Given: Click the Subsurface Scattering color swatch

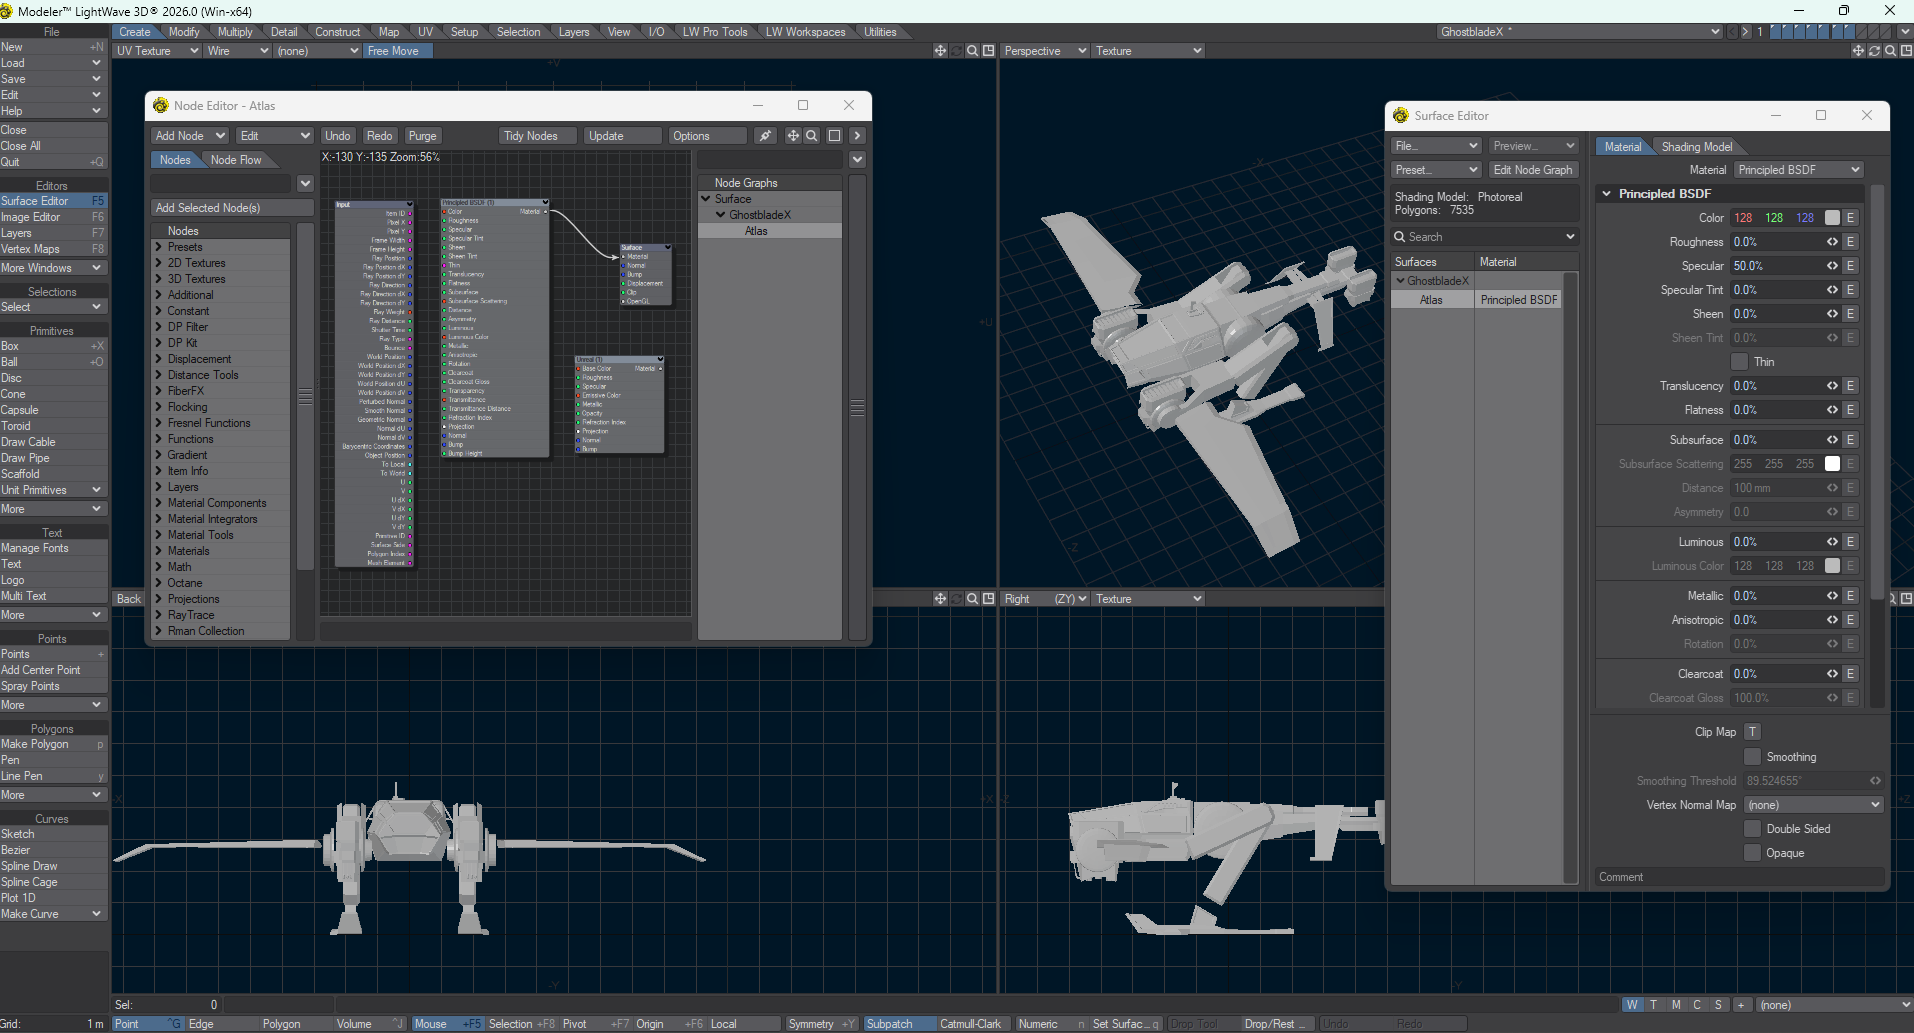Looking at the screenshot, I should click(1832, 464).
